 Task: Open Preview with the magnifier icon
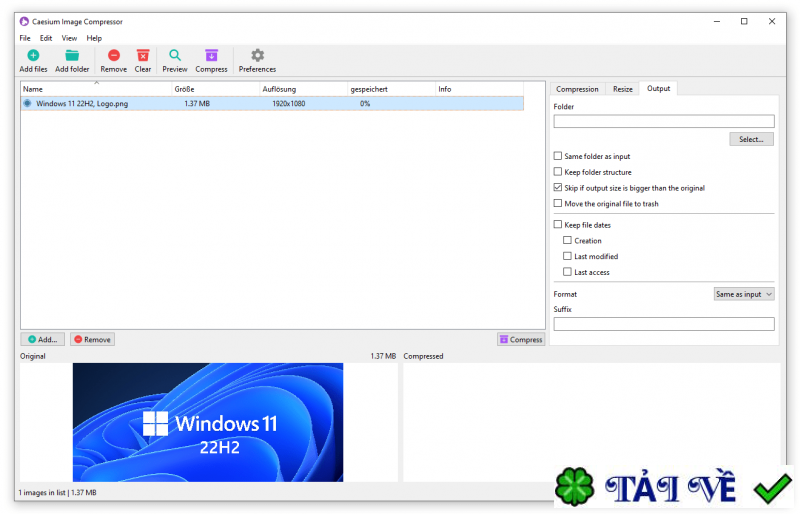(175, 56)
